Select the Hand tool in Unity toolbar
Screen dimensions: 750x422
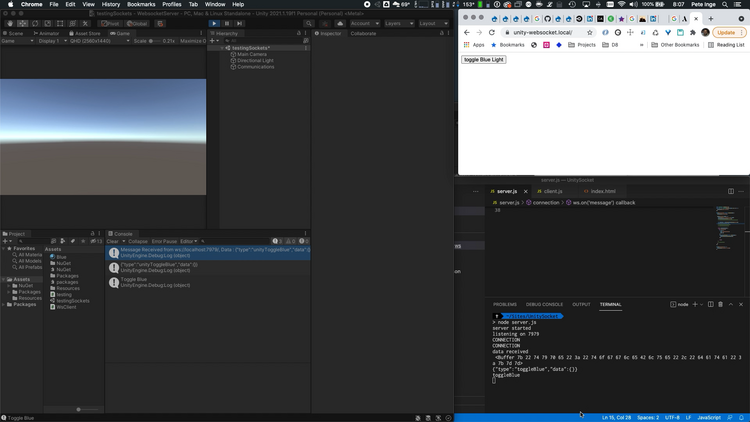coord(9,23)
